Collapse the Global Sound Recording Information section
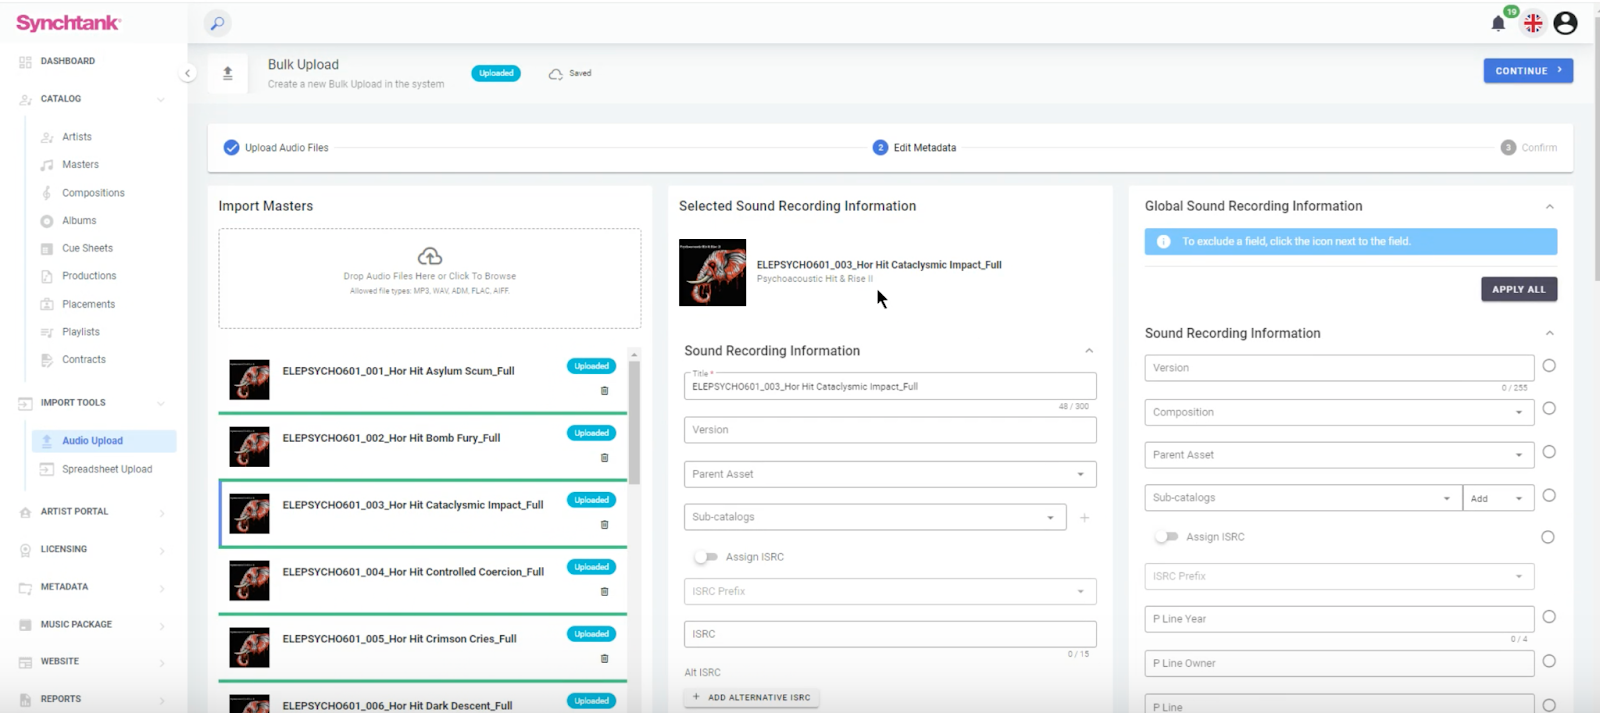The height and width of the screenshot is (713, 1600). coord(1549,207)
